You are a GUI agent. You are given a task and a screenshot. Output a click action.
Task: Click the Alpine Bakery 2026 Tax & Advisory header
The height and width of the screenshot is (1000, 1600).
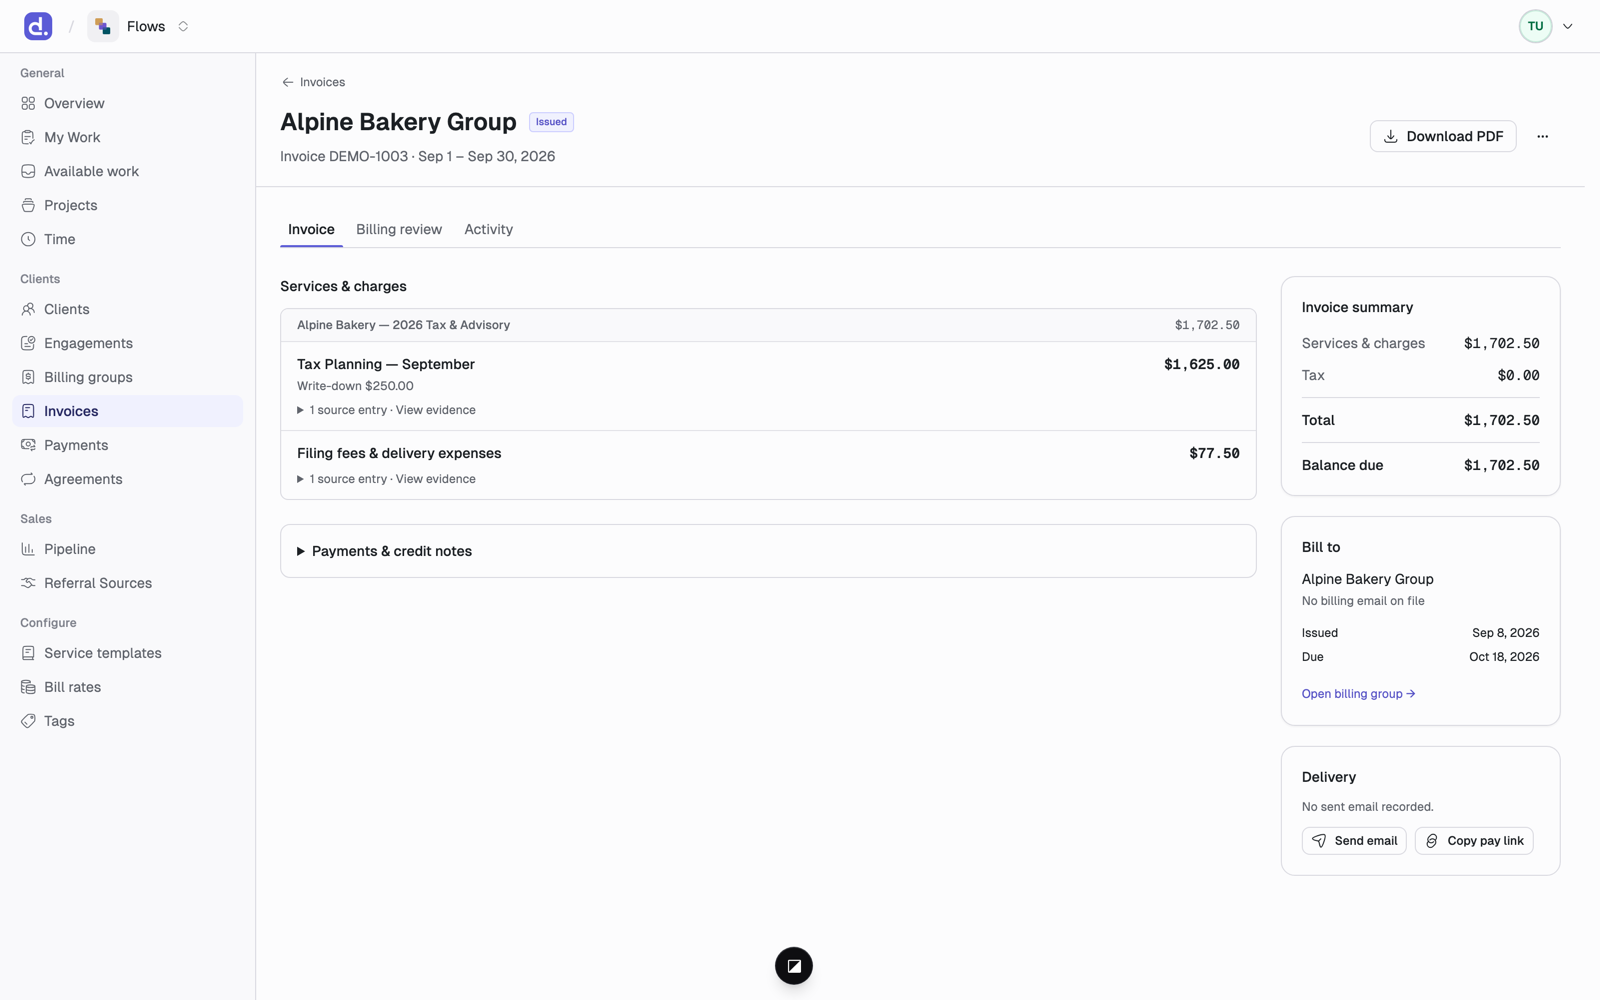click(x=768, y=325)
